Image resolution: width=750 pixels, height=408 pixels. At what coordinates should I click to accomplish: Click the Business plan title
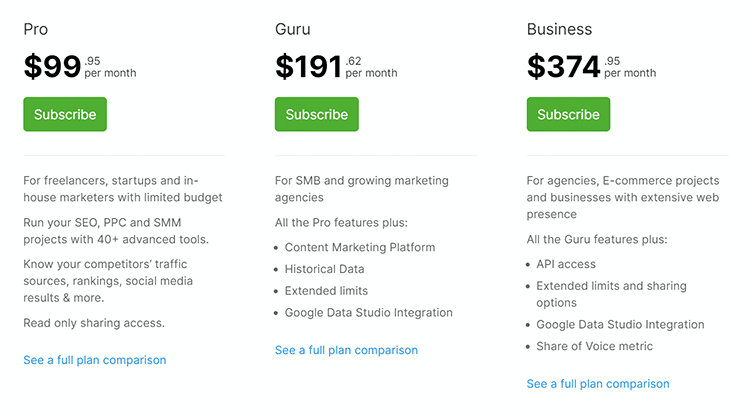click(x=559, y=29)
